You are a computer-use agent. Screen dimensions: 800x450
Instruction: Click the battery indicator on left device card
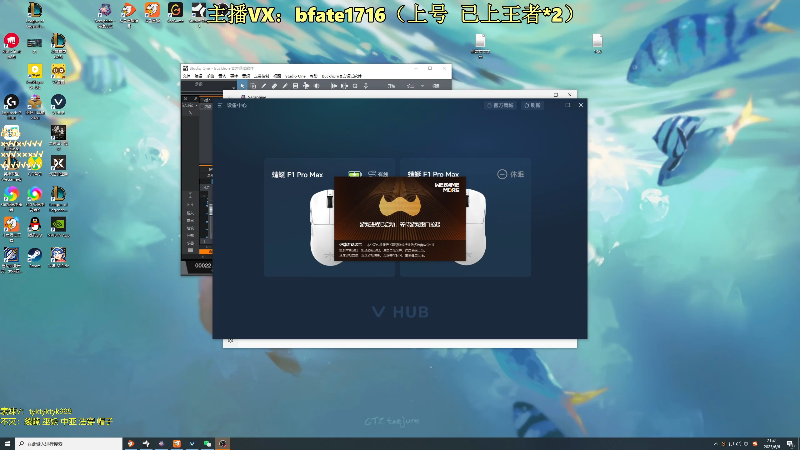[355, 174]
